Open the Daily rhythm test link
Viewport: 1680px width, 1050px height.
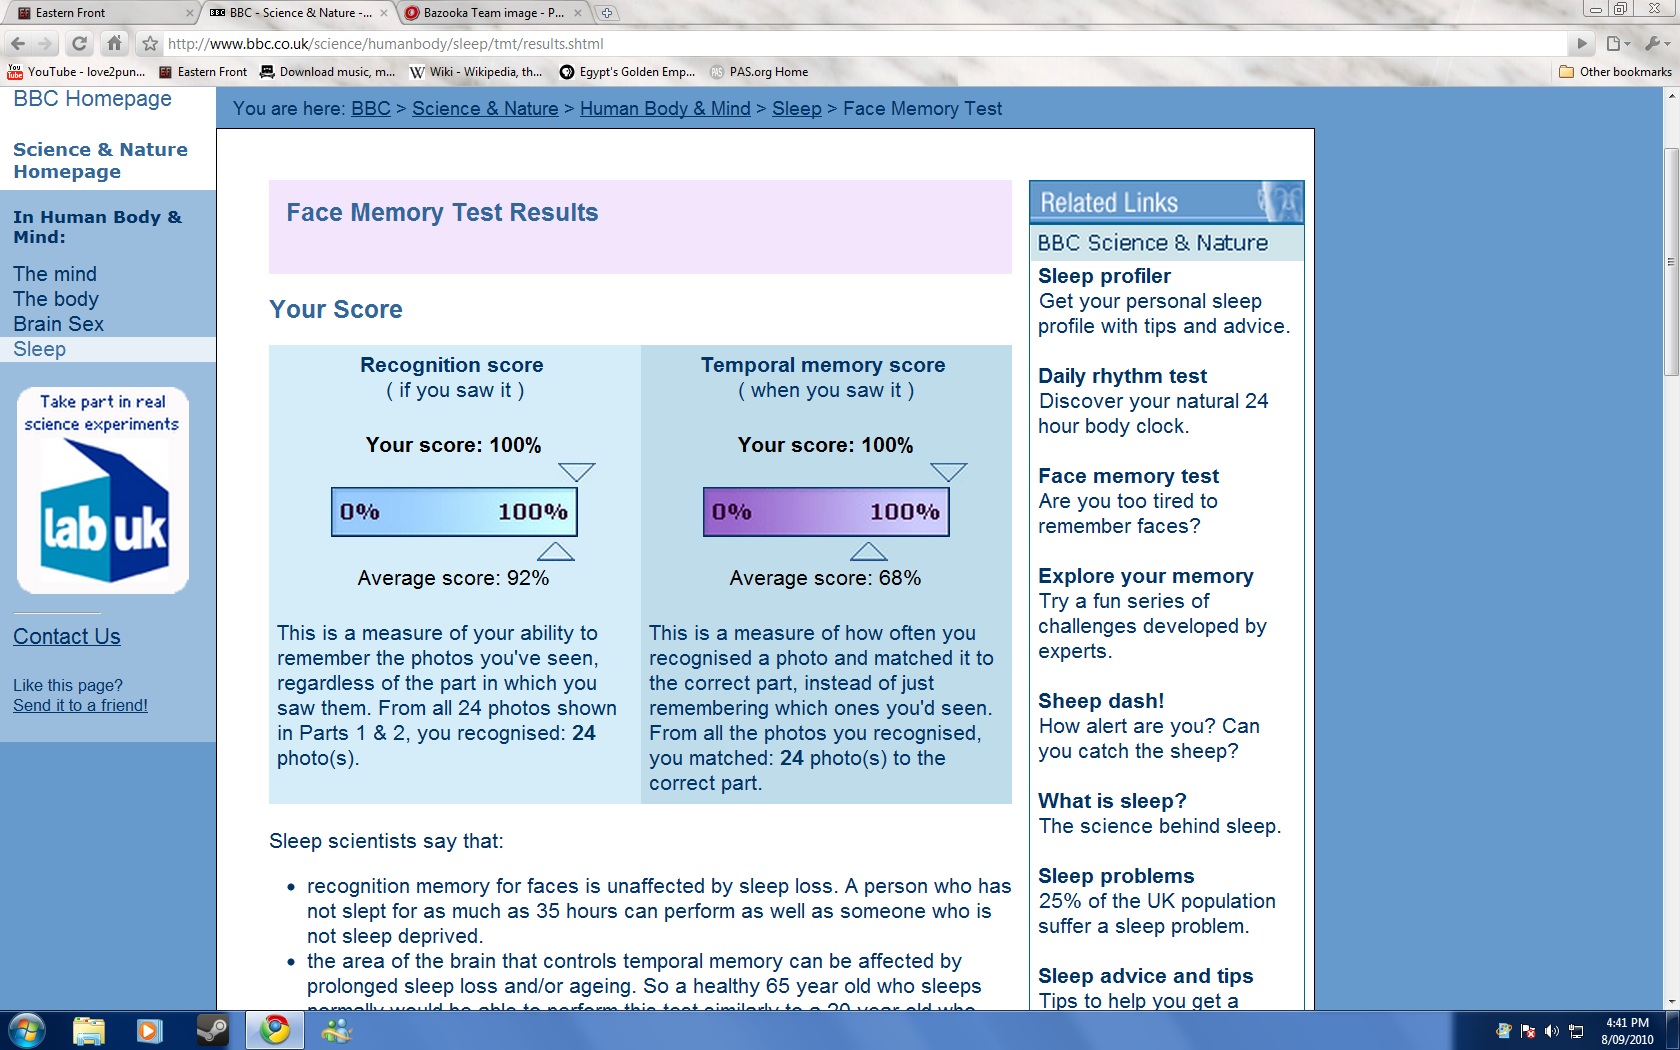pos(1122,376)
